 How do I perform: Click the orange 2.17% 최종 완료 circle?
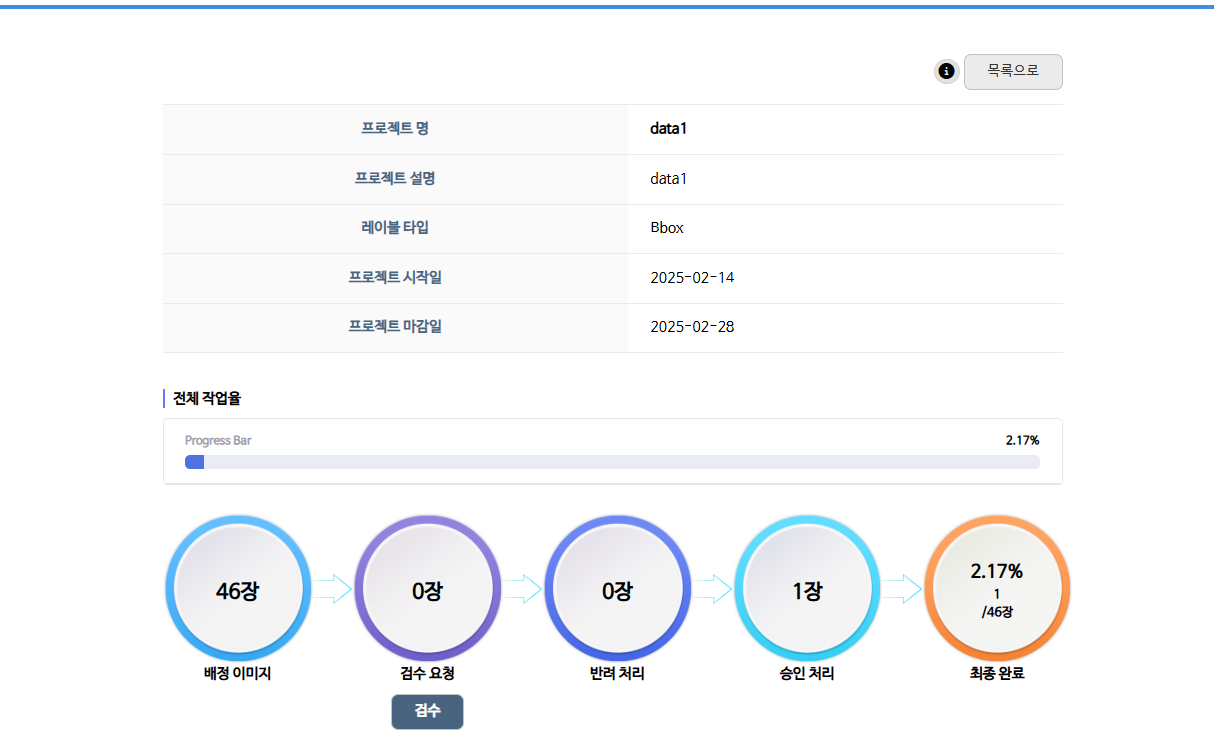997,589
